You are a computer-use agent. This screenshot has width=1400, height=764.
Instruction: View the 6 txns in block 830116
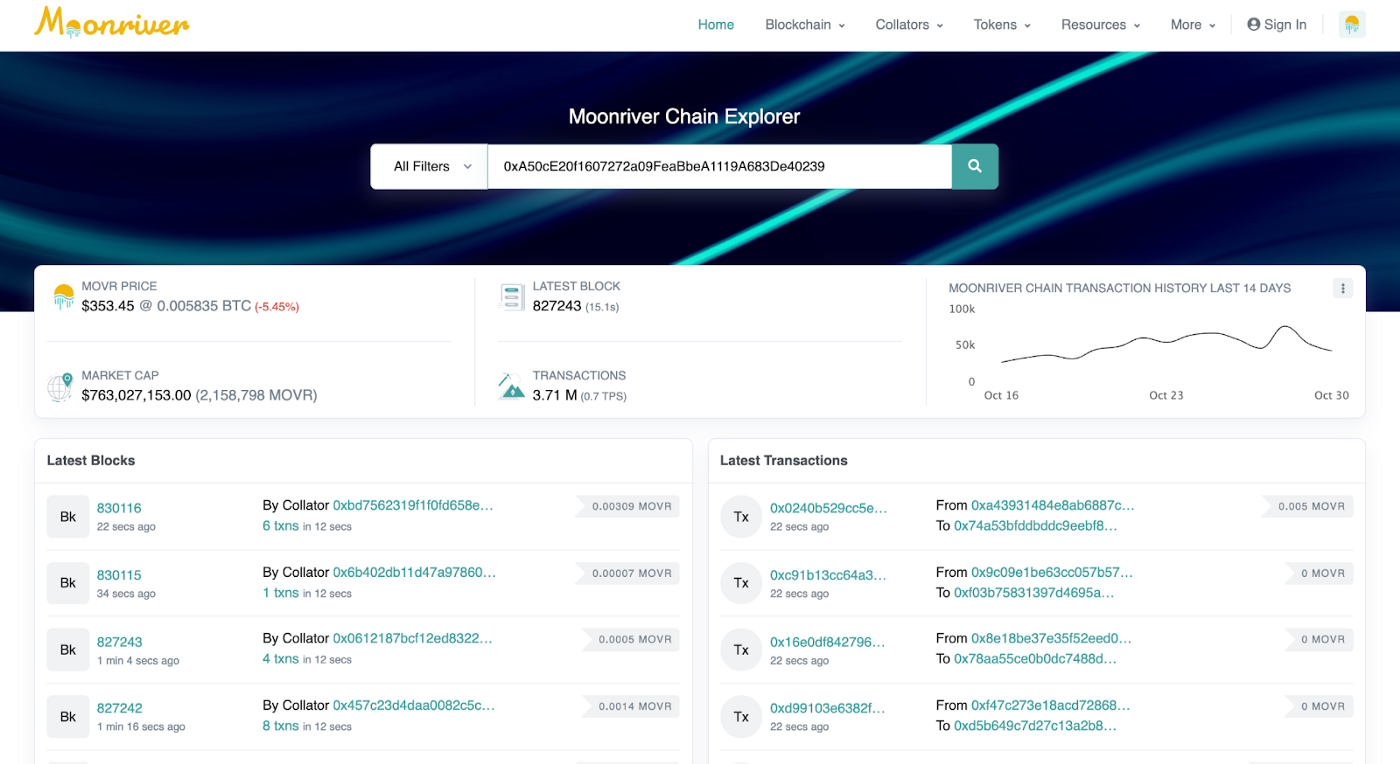pos(280,526)
